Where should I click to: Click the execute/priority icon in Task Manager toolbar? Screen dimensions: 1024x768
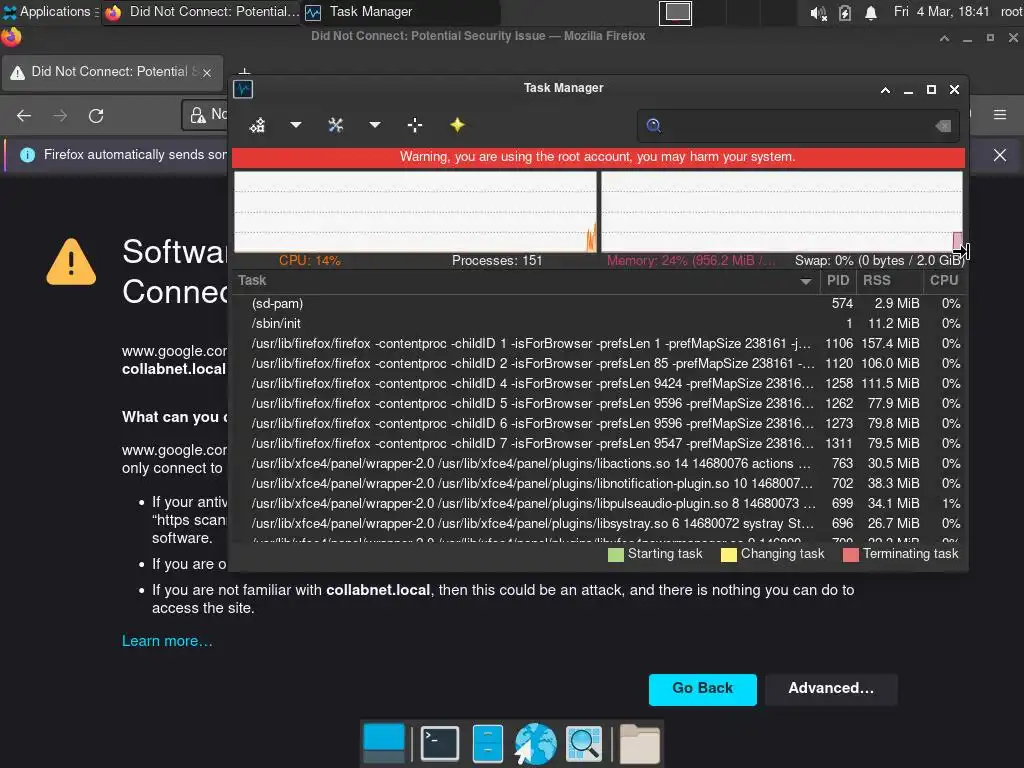click(x=257, y=125)
